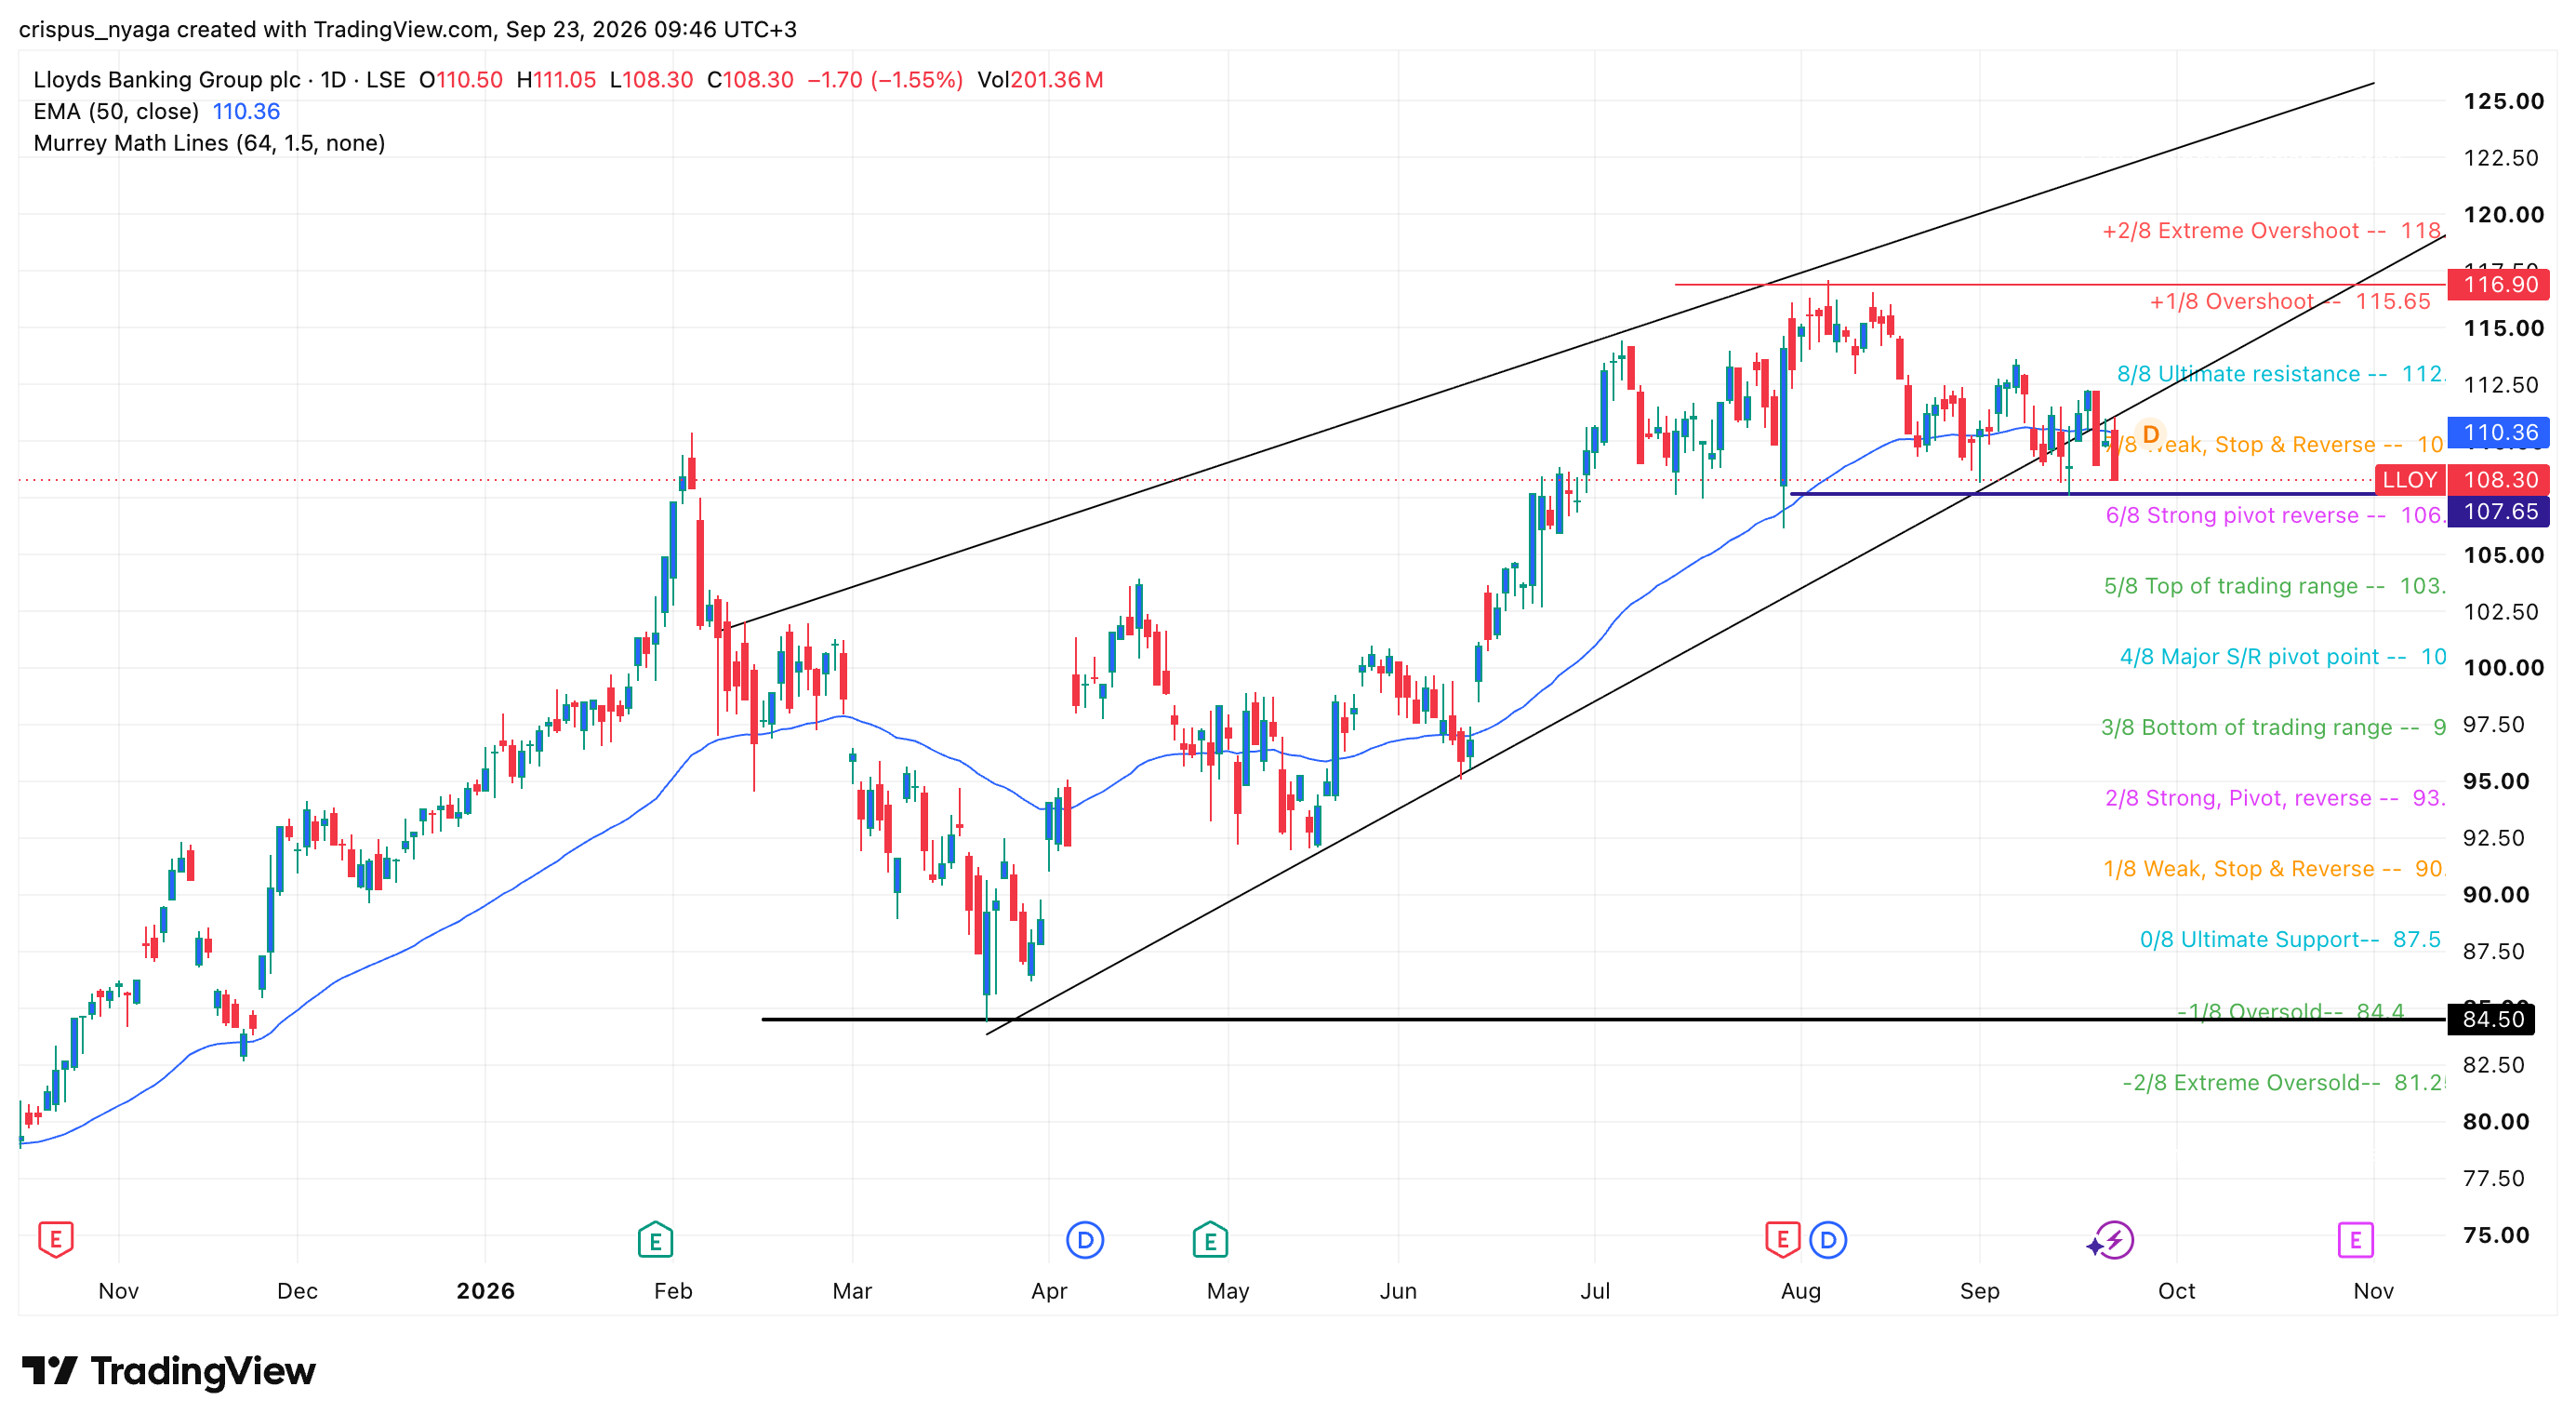The height and width of the screenshot is (1427, 2576).
Task: Open the magenta upcoming earnings marker near Nov
Action: click(2356, 1240)
